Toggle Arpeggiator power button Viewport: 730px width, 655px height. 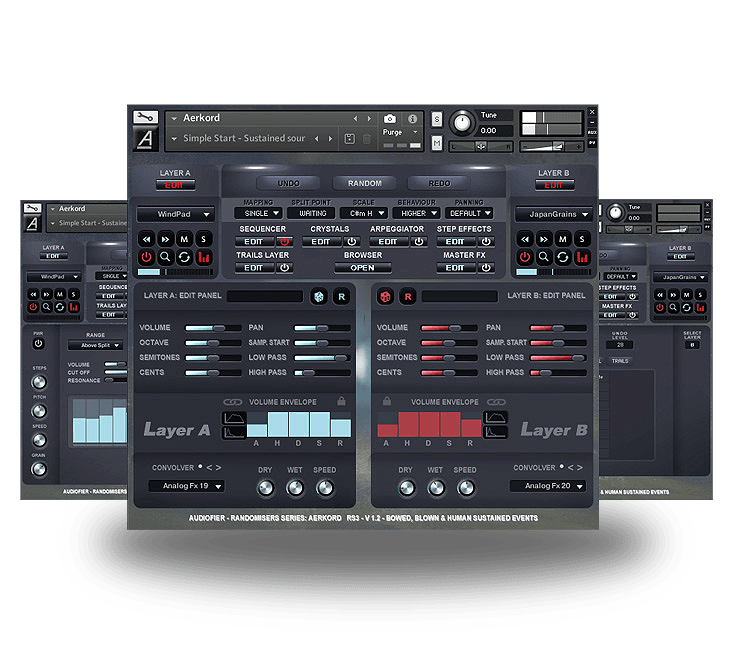click(419, 242)
